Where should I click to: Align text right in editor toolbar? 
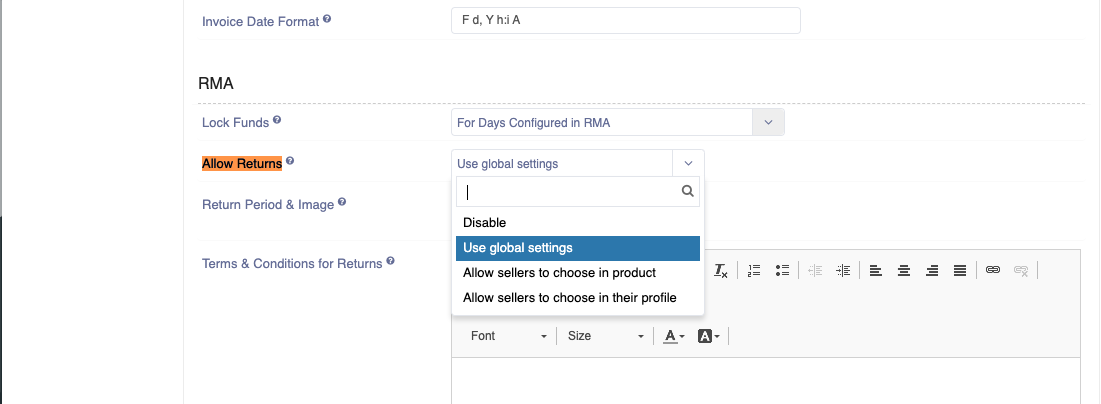point(932,271)
